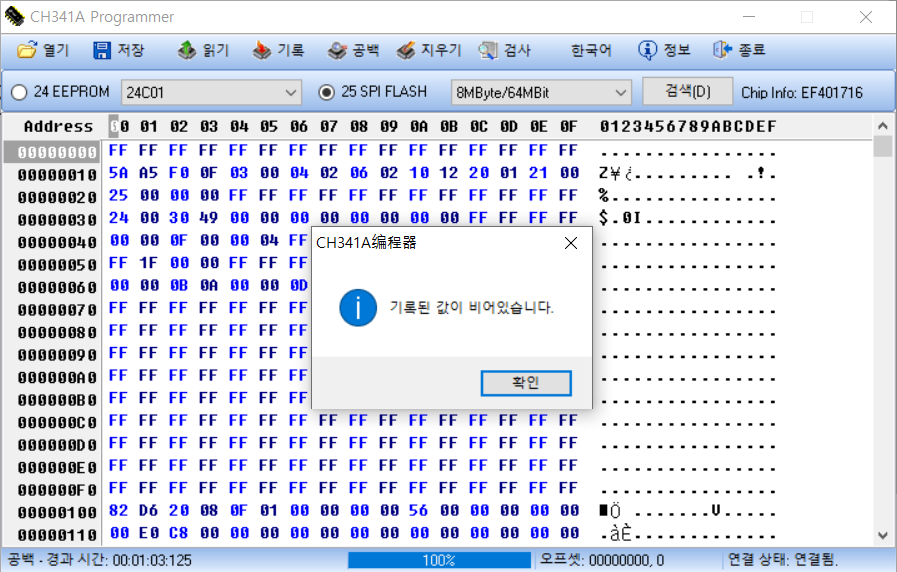Click the hex view scroll up arrow

coord(882,125)
